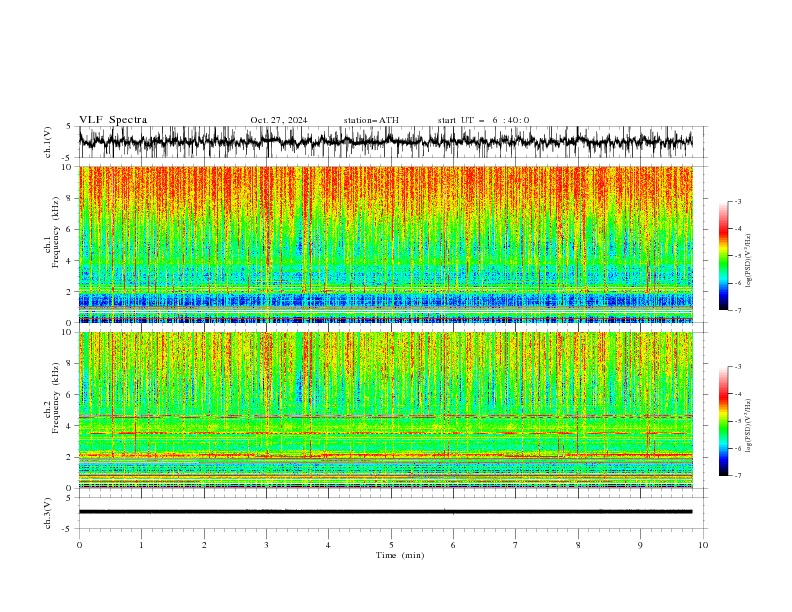
Task: Select the date text "Oct. 27, 2024"
Action: click(x=279, y=120)
